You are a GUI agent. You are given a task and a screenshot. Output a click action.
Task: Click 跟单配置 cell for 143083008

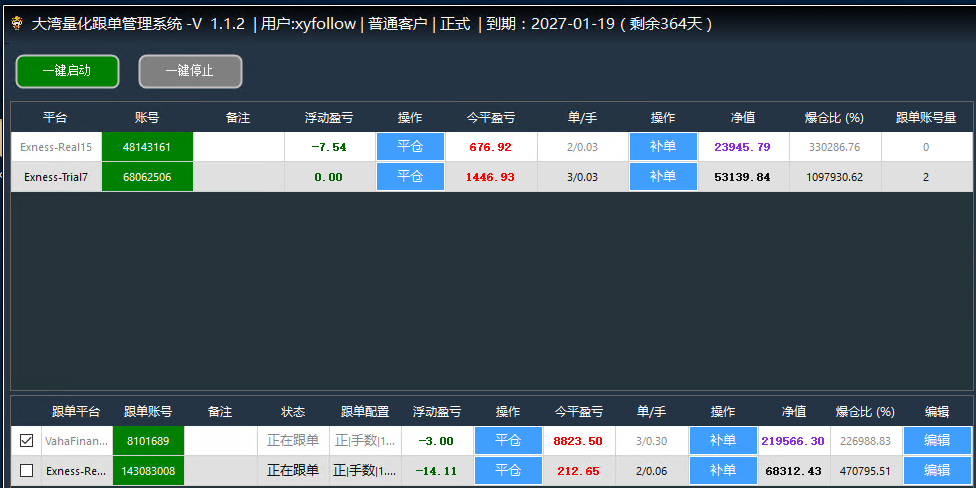[x=365, y=471]
